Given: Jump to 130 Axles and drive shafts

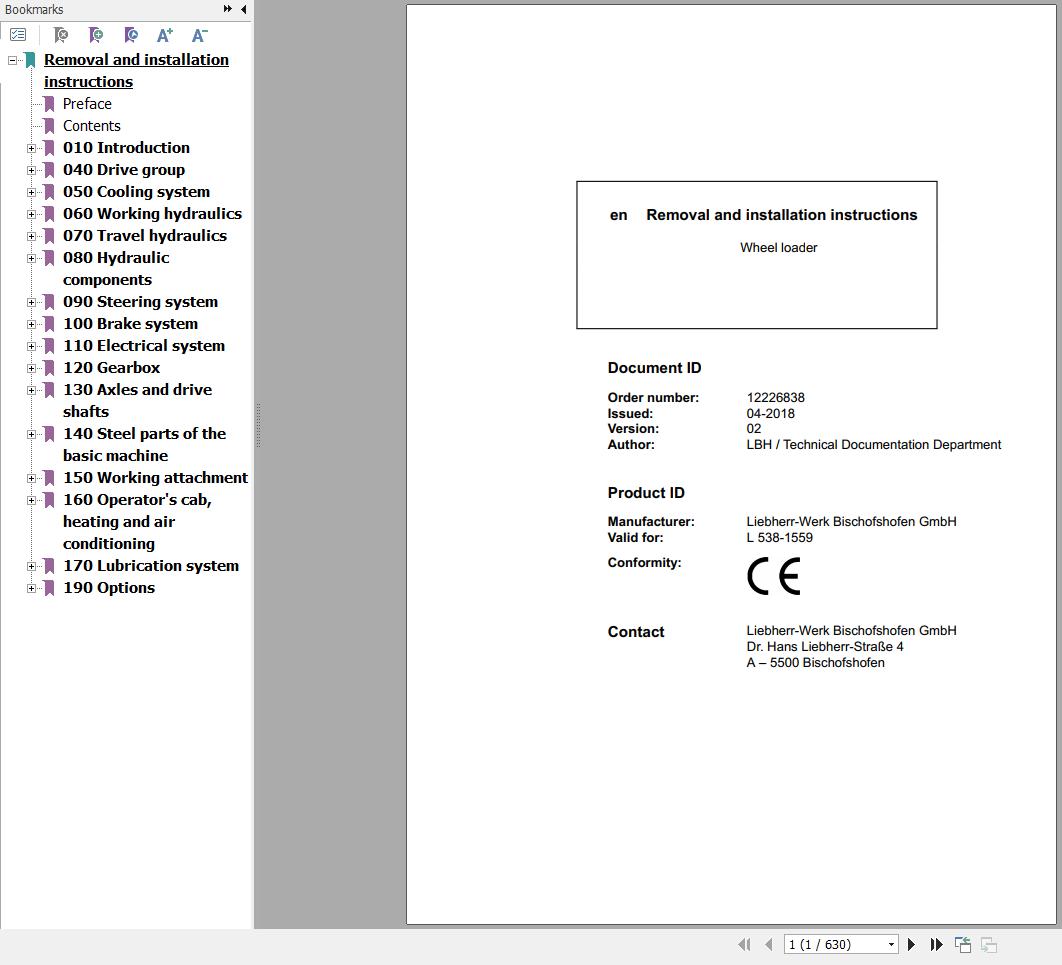Looking at the screenshot, I should [137, 401].
